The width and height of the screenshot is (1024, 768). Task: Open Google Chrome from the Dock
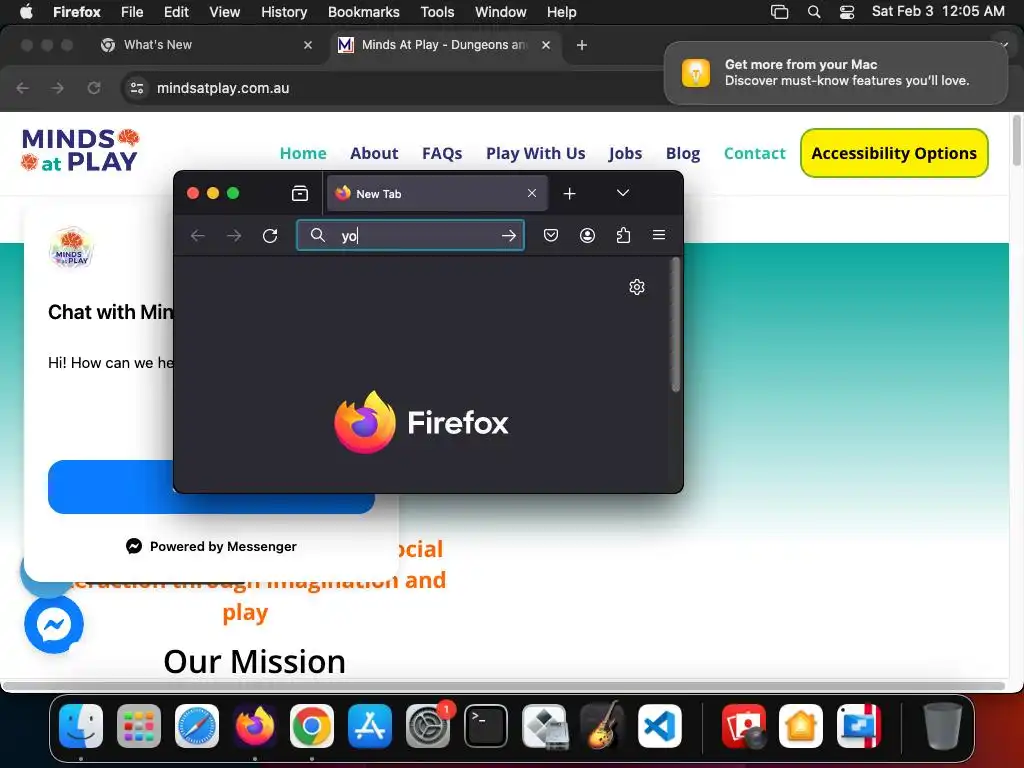(x=312, y=726)
